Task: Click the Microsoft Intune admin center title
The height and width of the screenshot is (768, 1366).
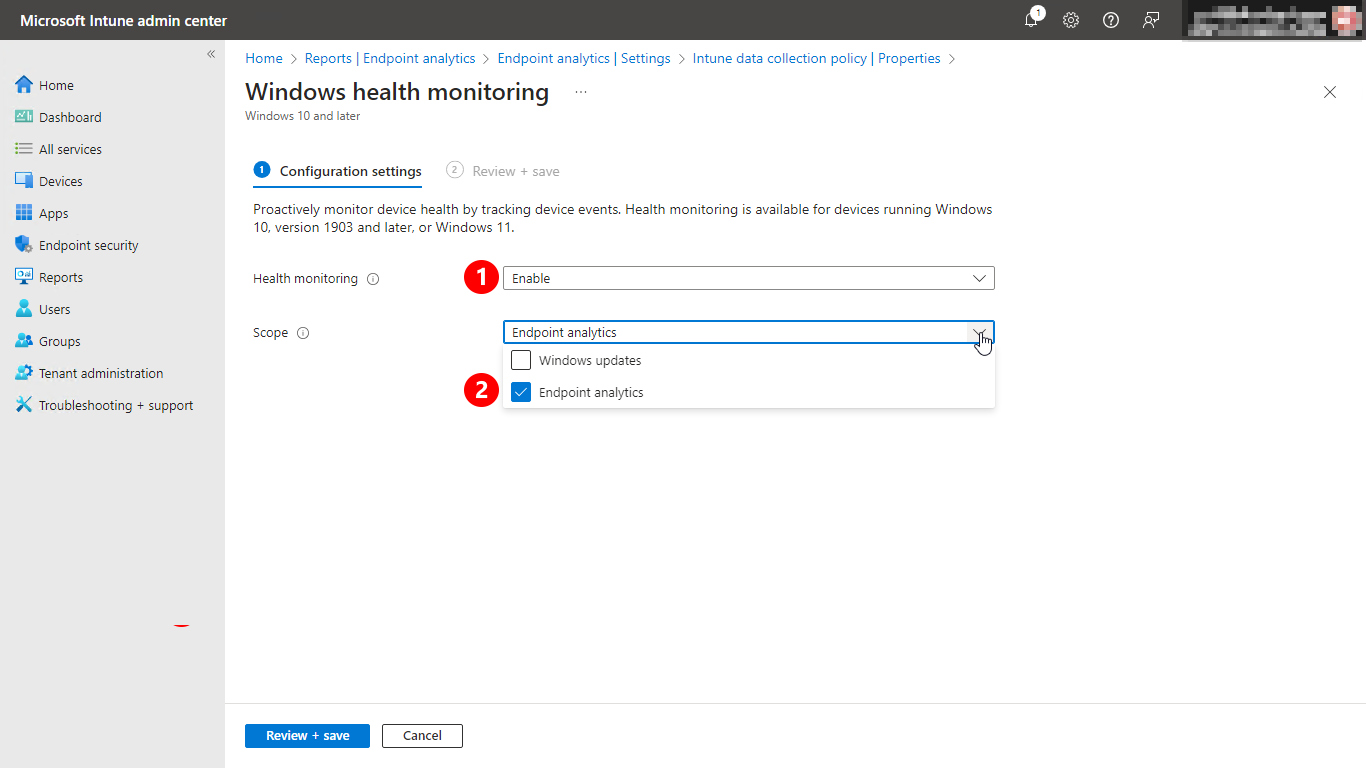Action: tap(124, 20)
